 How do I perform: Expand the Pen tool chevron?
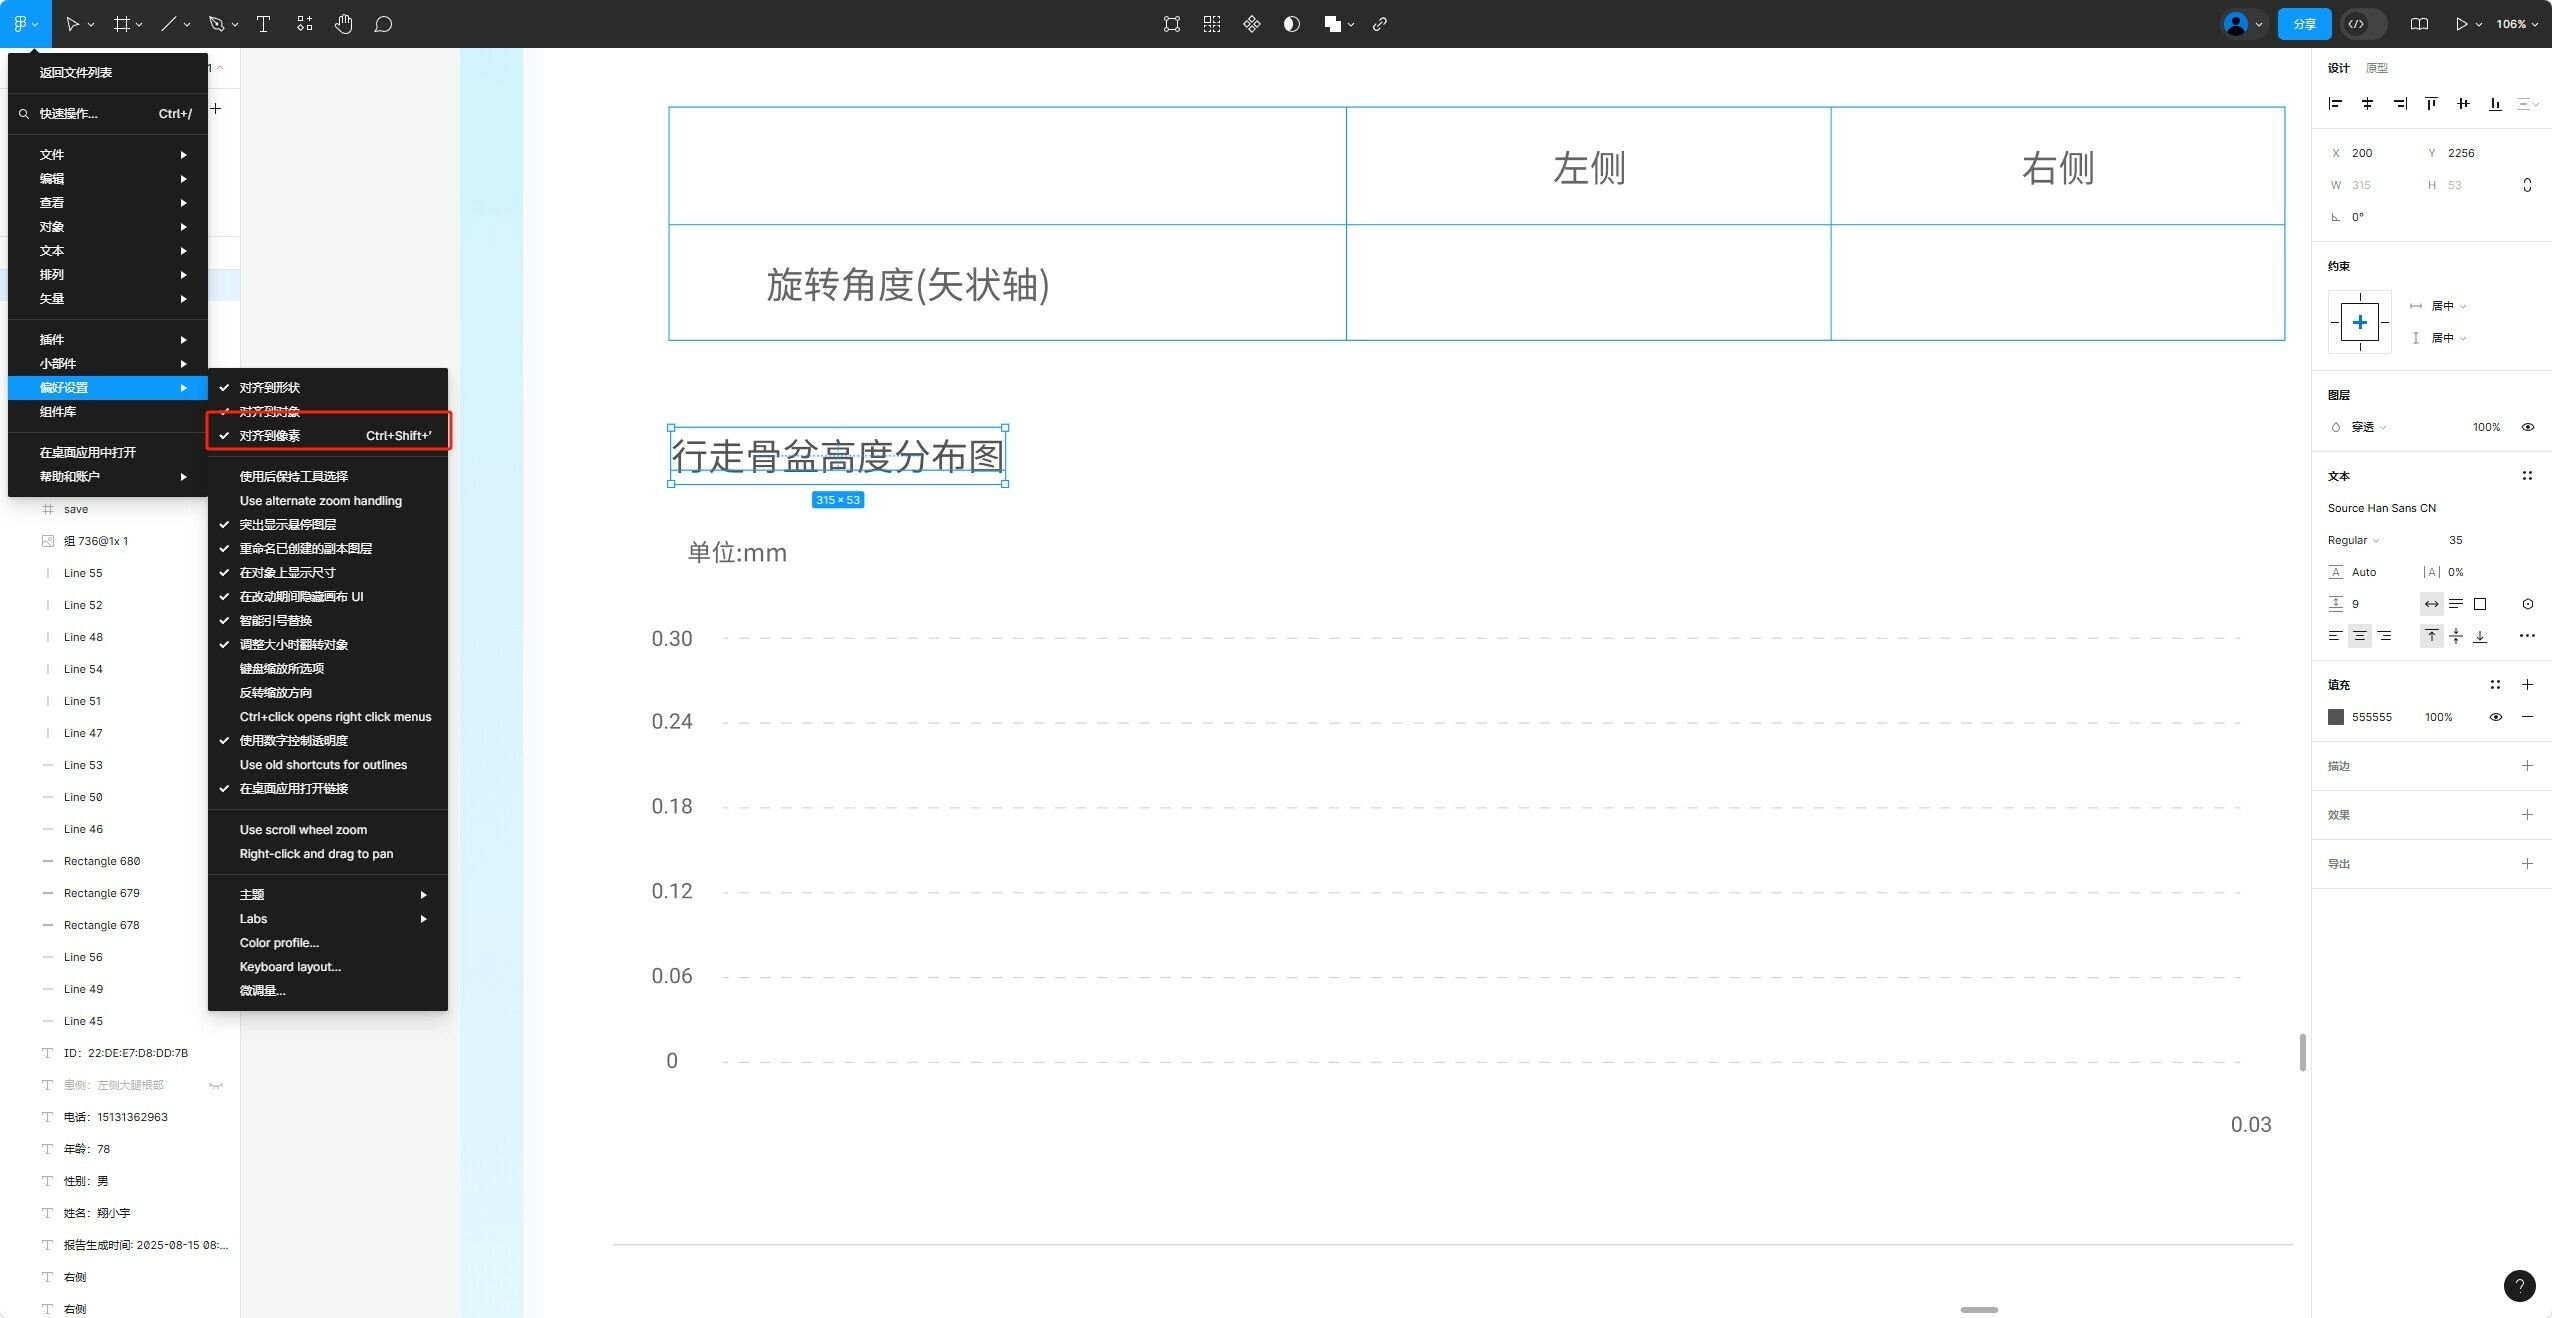click(235, 24)
